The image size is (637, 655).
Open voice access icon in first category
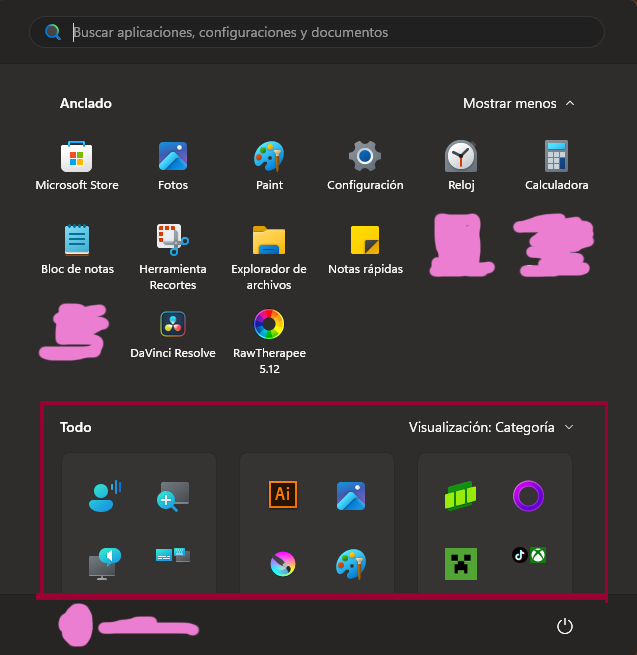click(x=105, y=496)
